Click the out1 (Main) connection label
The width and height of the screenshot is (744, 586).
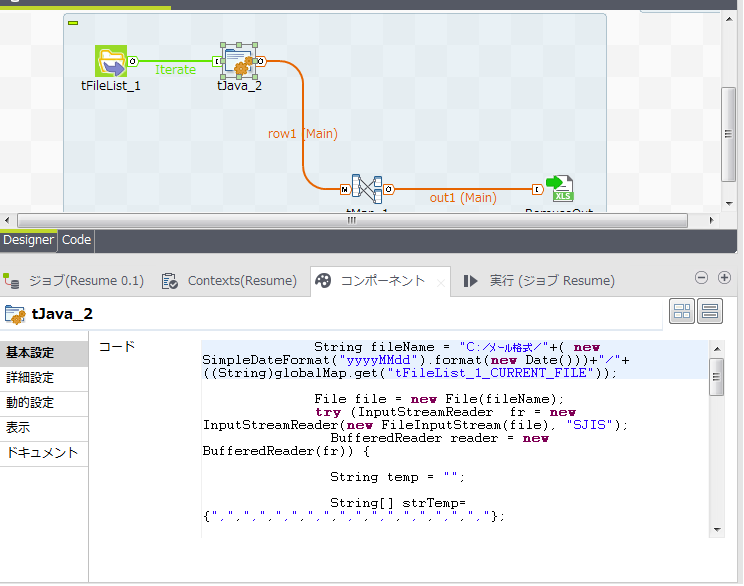click(463, 197)
